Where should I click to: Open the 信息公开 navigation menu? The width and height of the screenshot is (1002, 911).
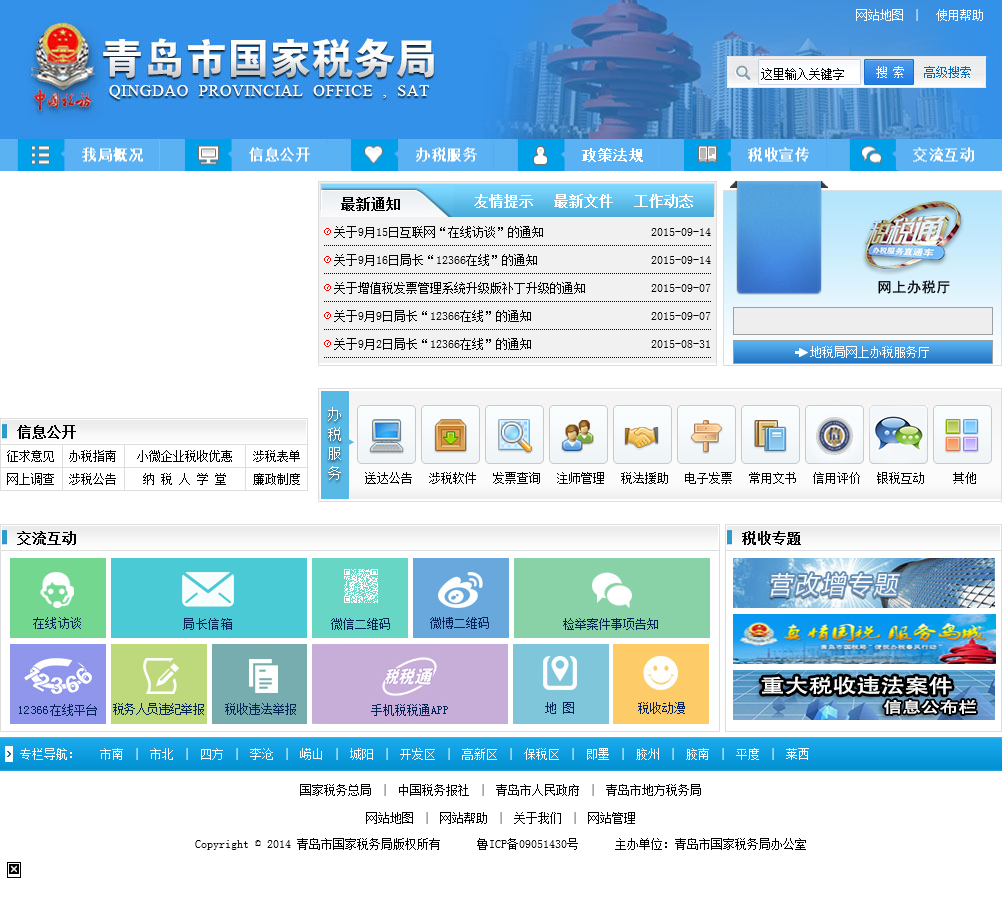tap(279, 155)
